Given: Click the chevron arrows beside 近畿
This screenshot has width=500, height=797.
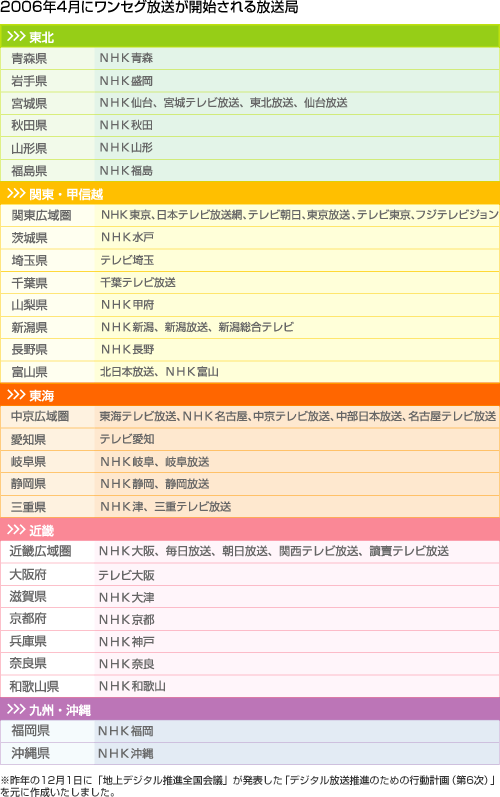Looking at the screenshot, I should click(x=16, y=530).
